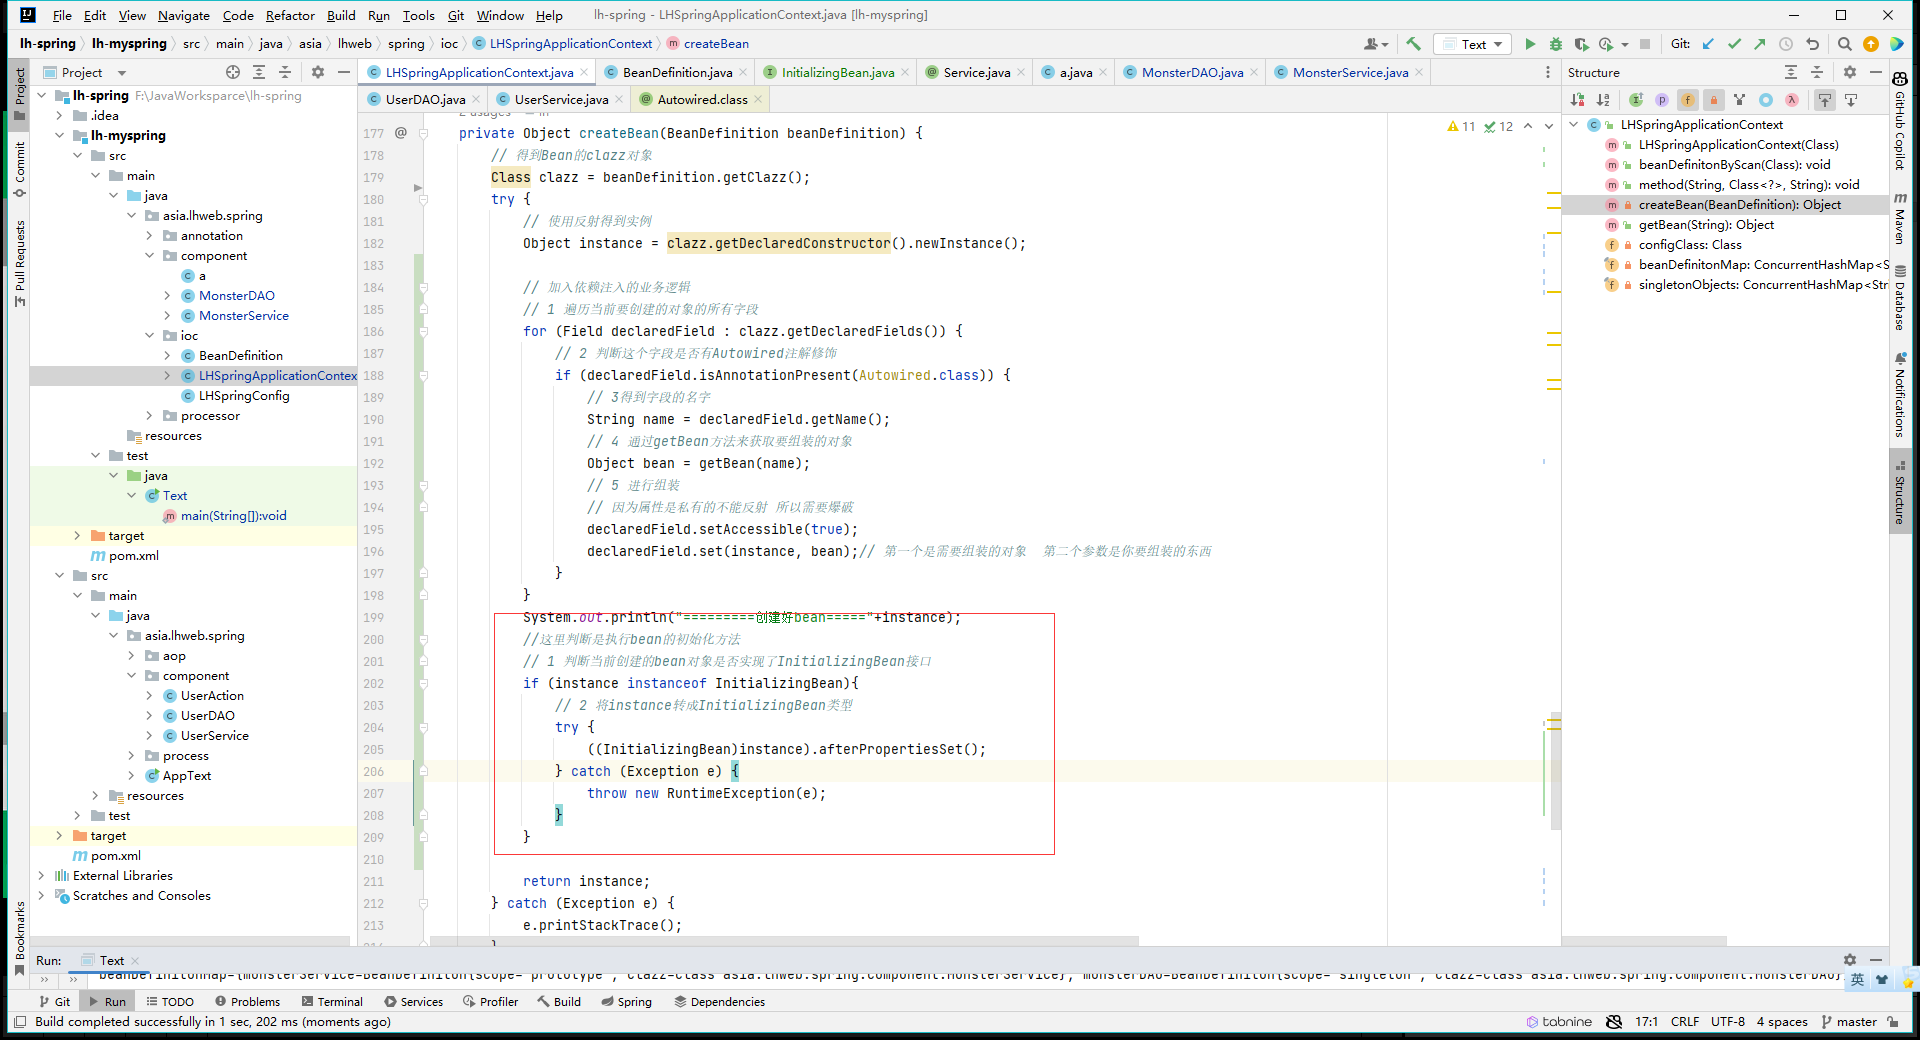This screenshot has height=1040, width=1920.
Task: Open the Text run configuration dropdown
Action: [1473, 44]
